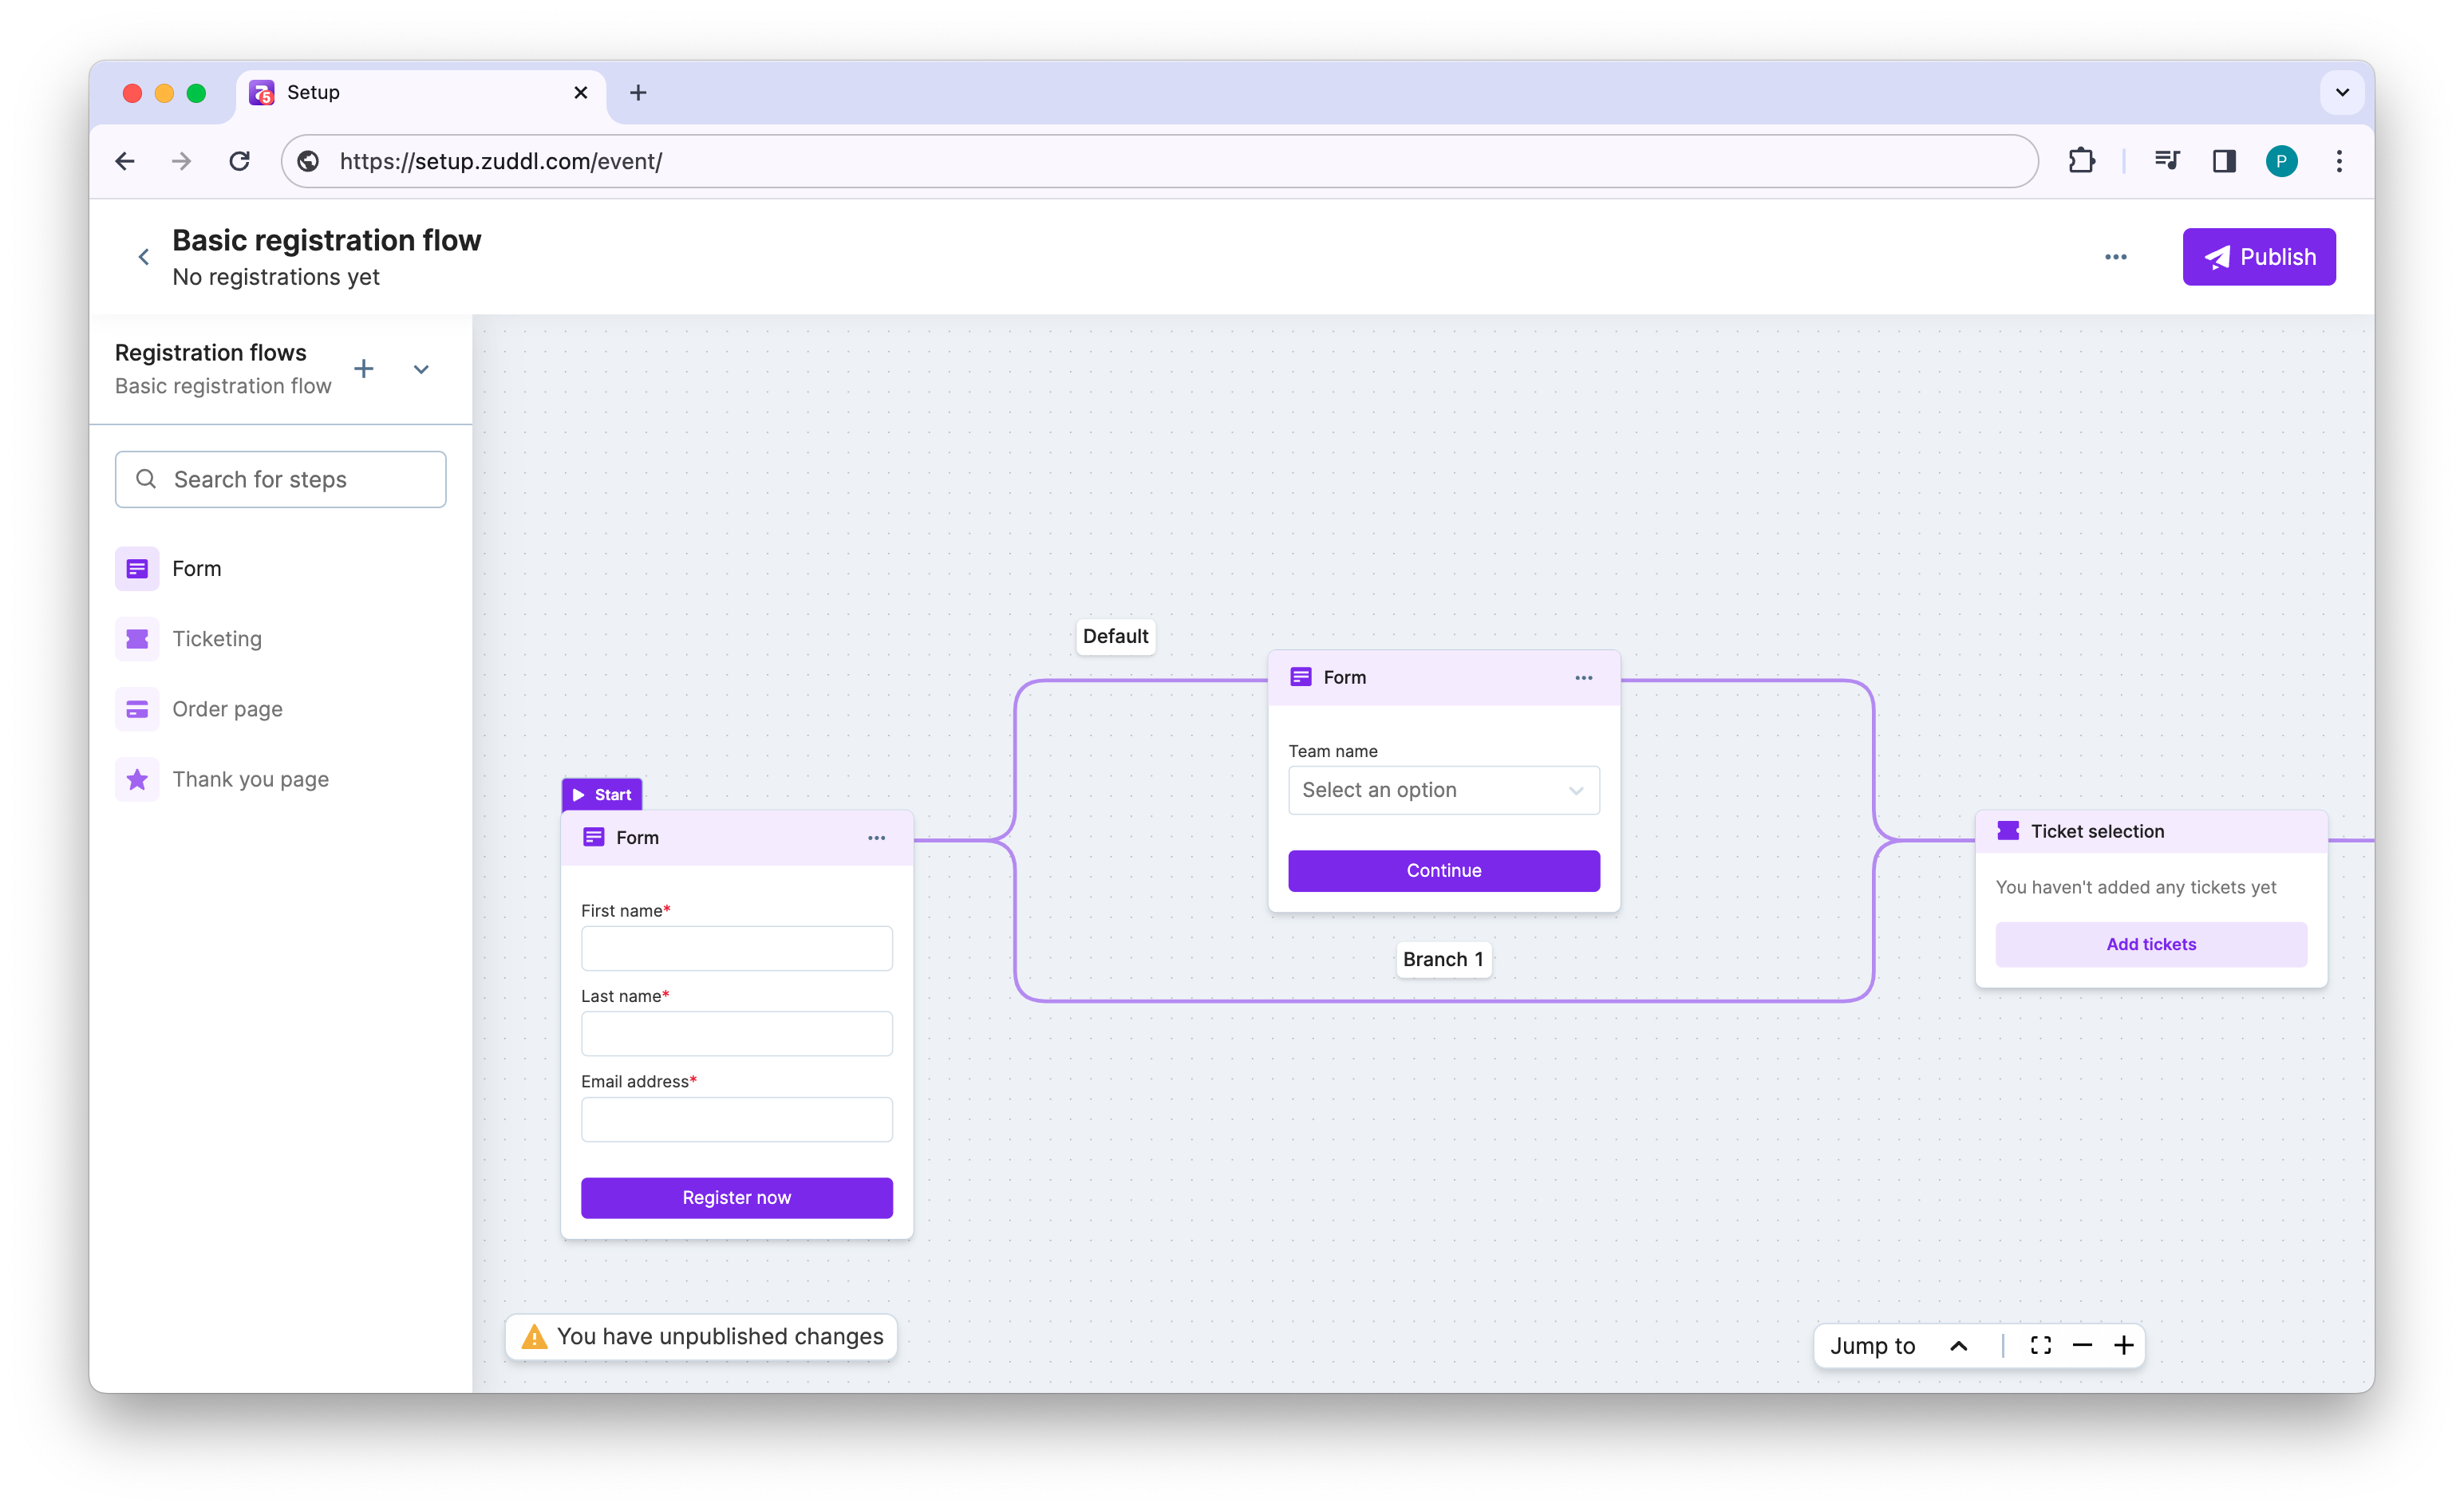This screenshot has height=1511, width=2464.
Task: Click the Register now button
Action: pyautogui.click(x=736, y=1197)
